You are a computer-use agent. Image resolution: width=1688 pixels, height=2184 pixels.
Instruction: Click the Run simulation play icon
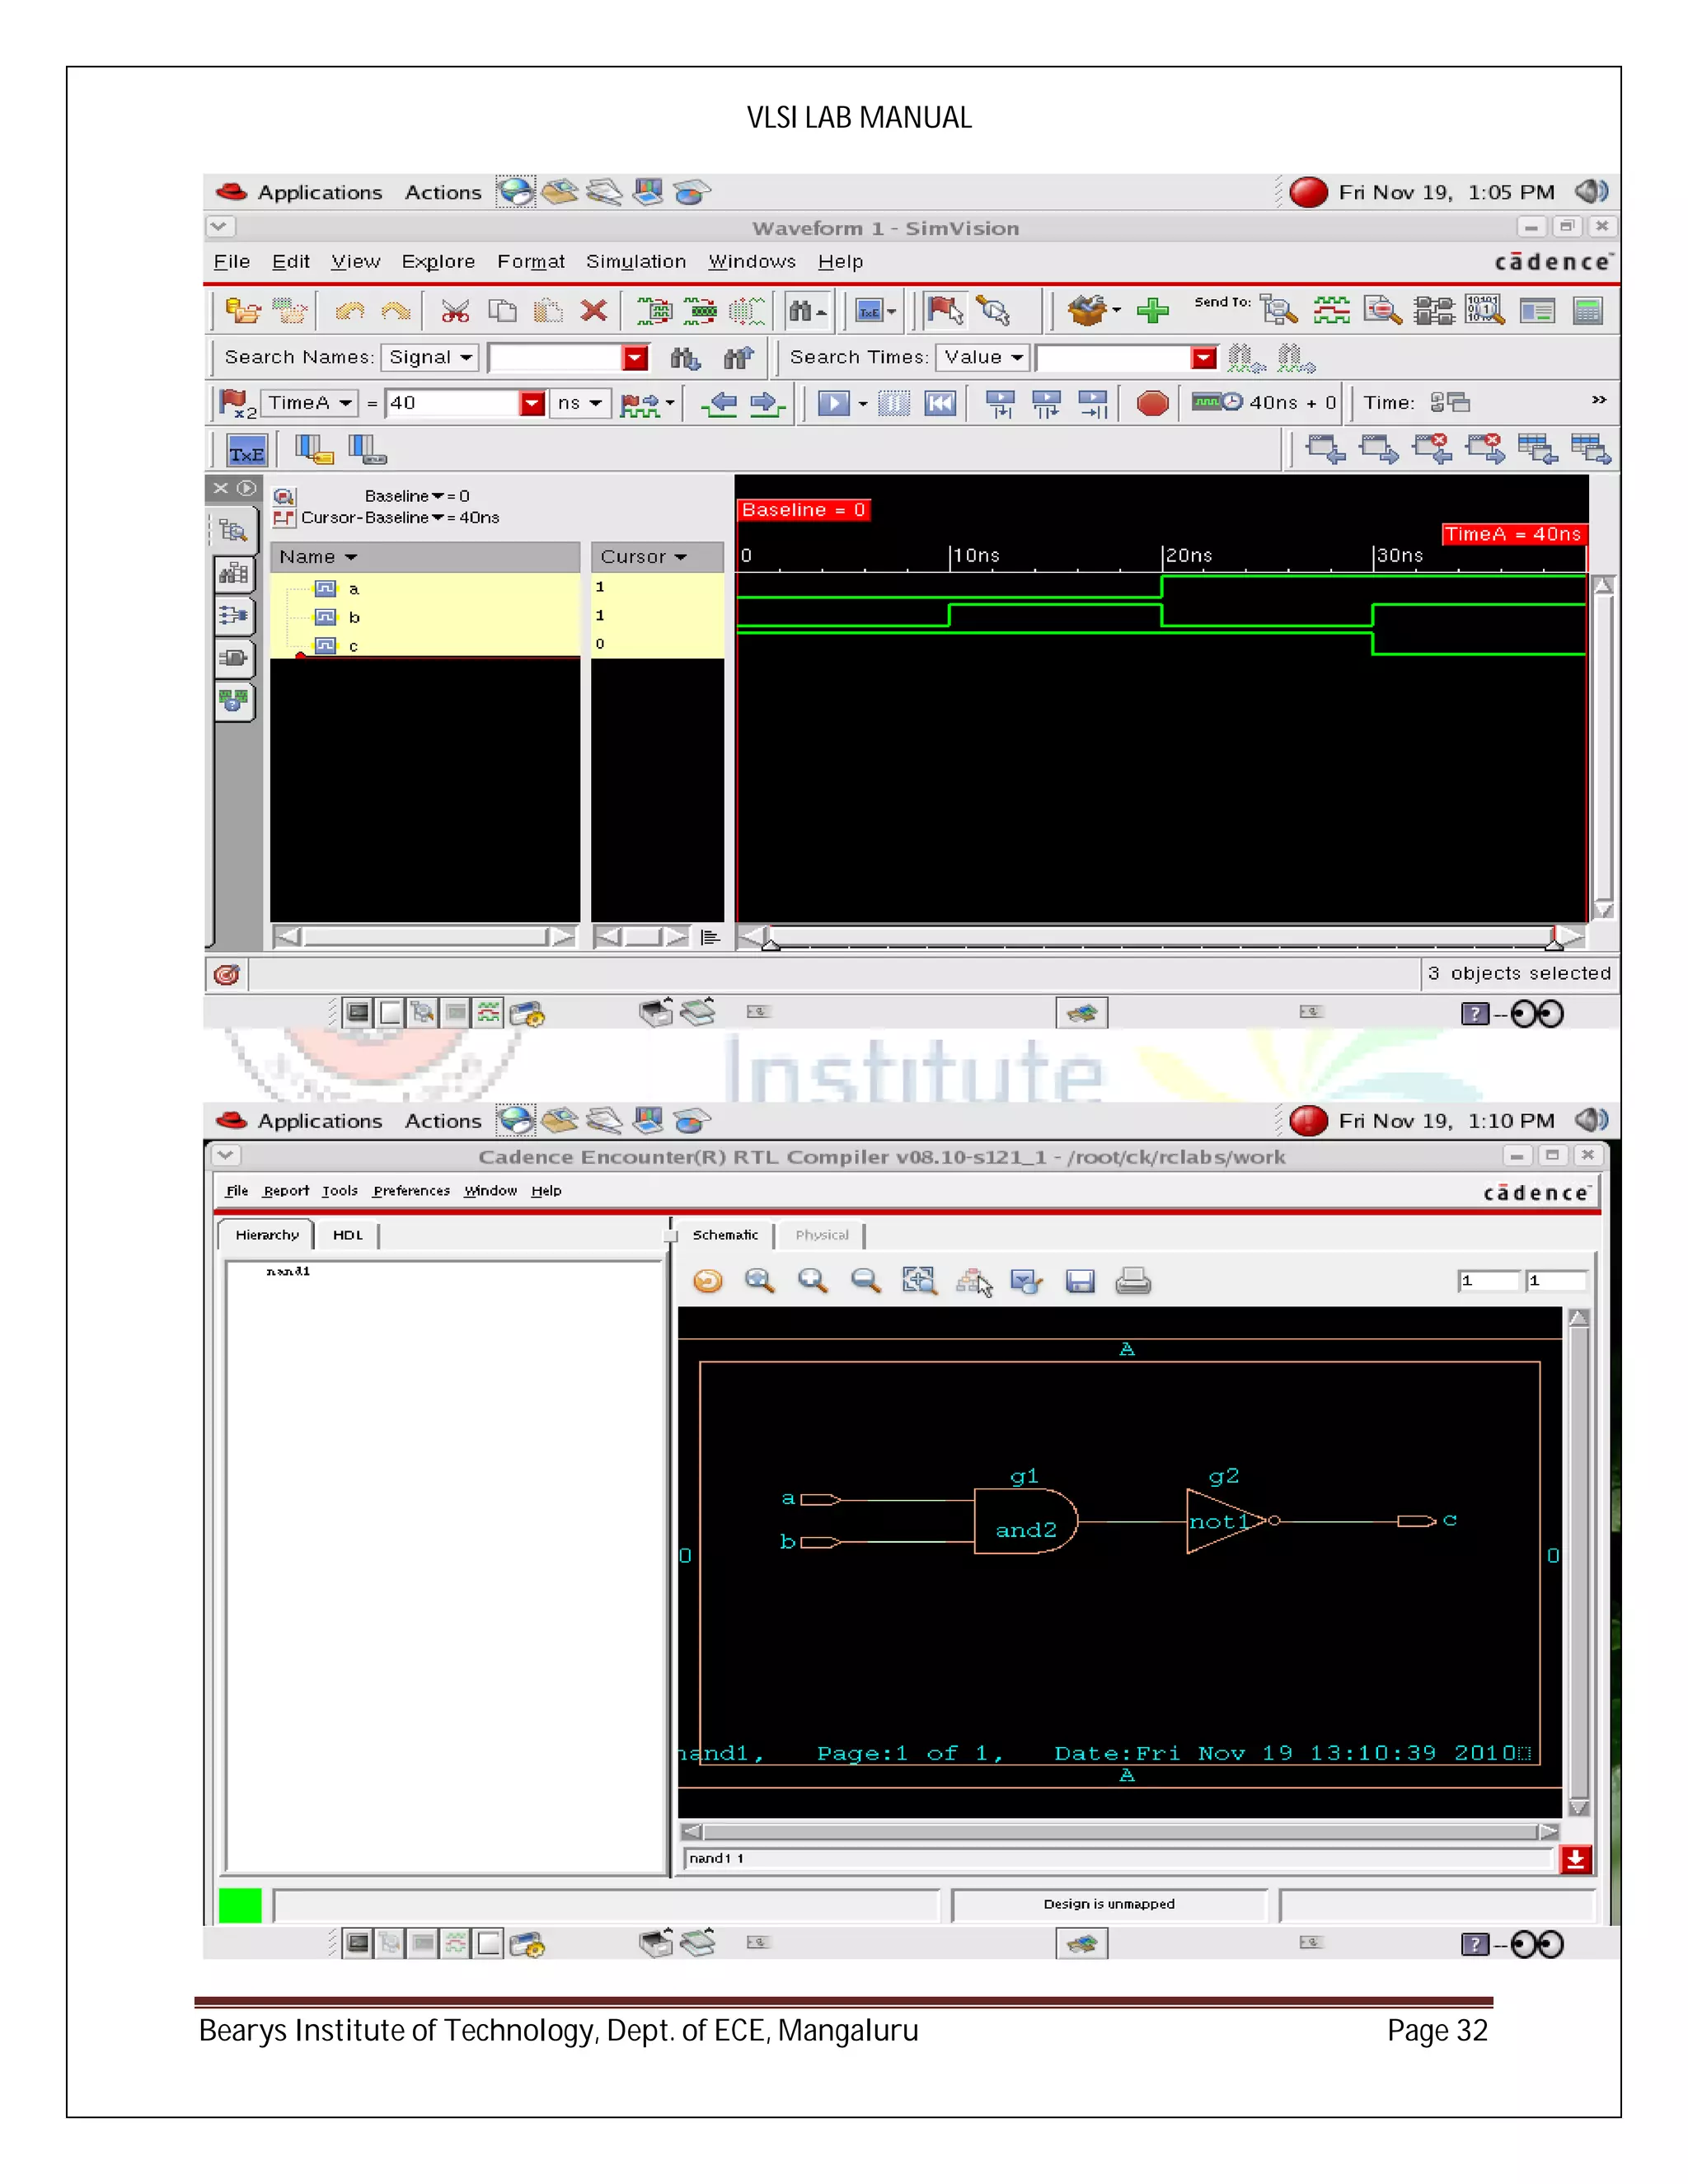point(833,403)
